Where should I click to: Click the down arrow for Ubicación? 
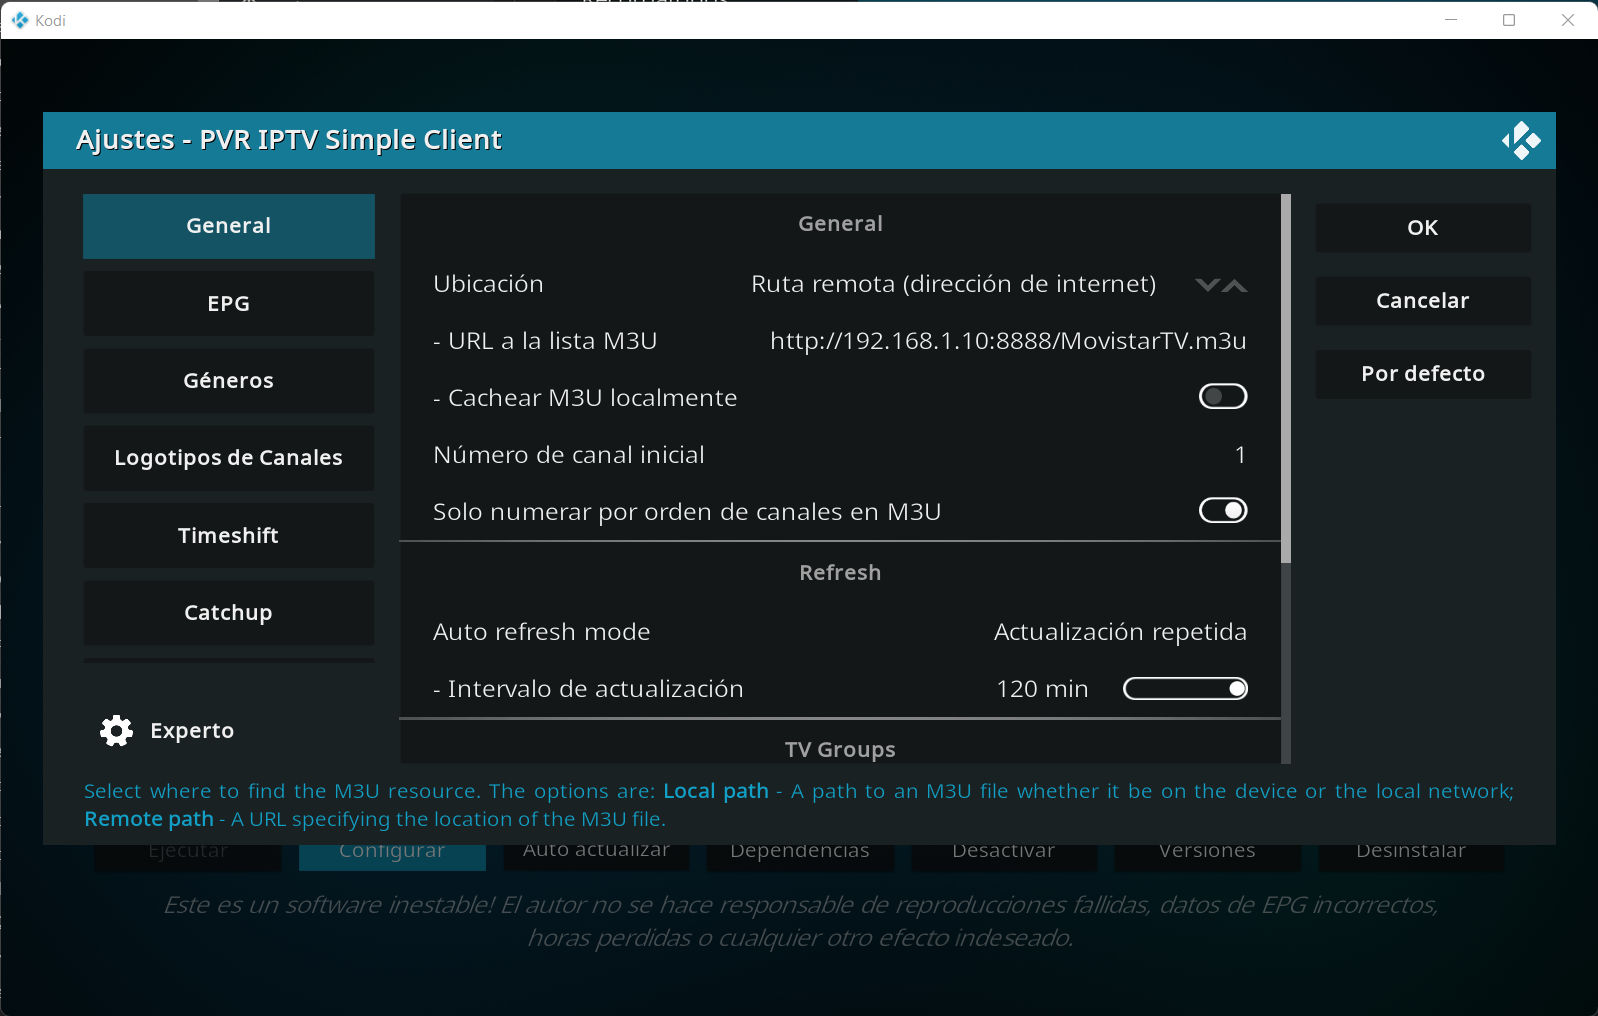[1207, 285]
